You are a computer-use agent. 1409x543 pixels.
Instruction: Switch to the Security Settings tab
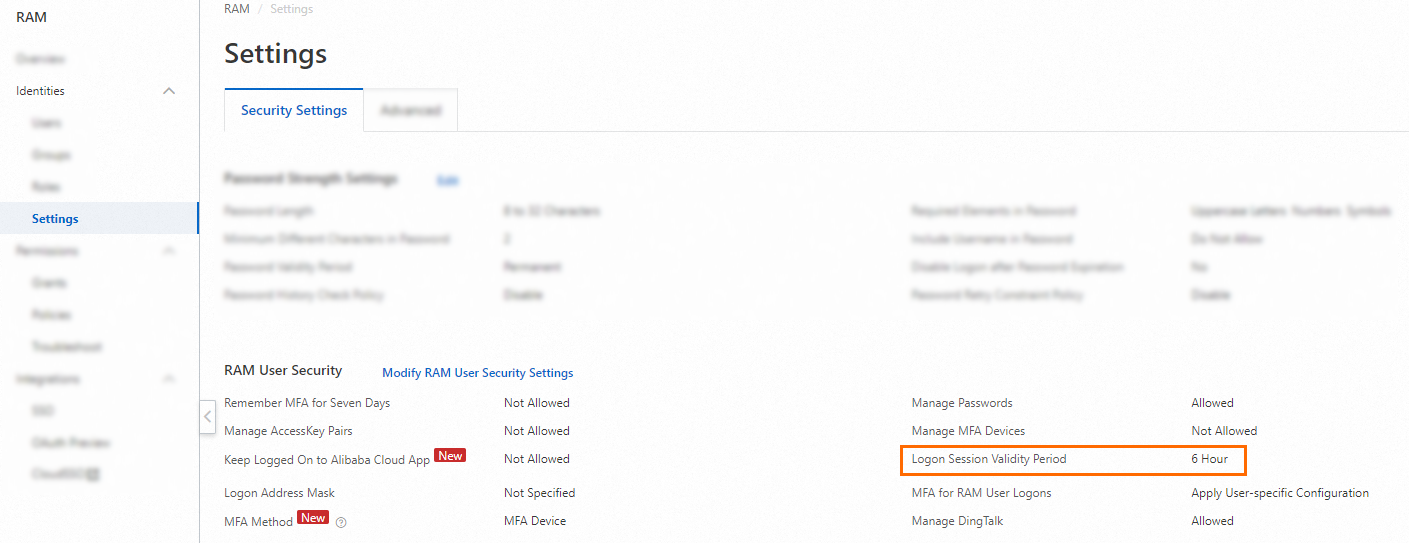[294, 111]
